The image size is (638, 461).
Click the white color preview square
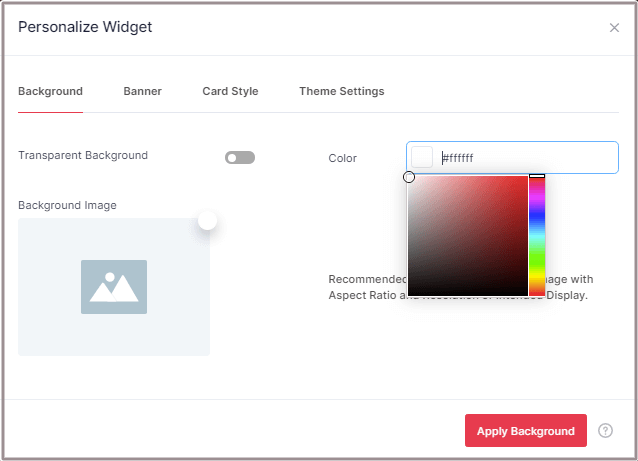pos(423,158)
